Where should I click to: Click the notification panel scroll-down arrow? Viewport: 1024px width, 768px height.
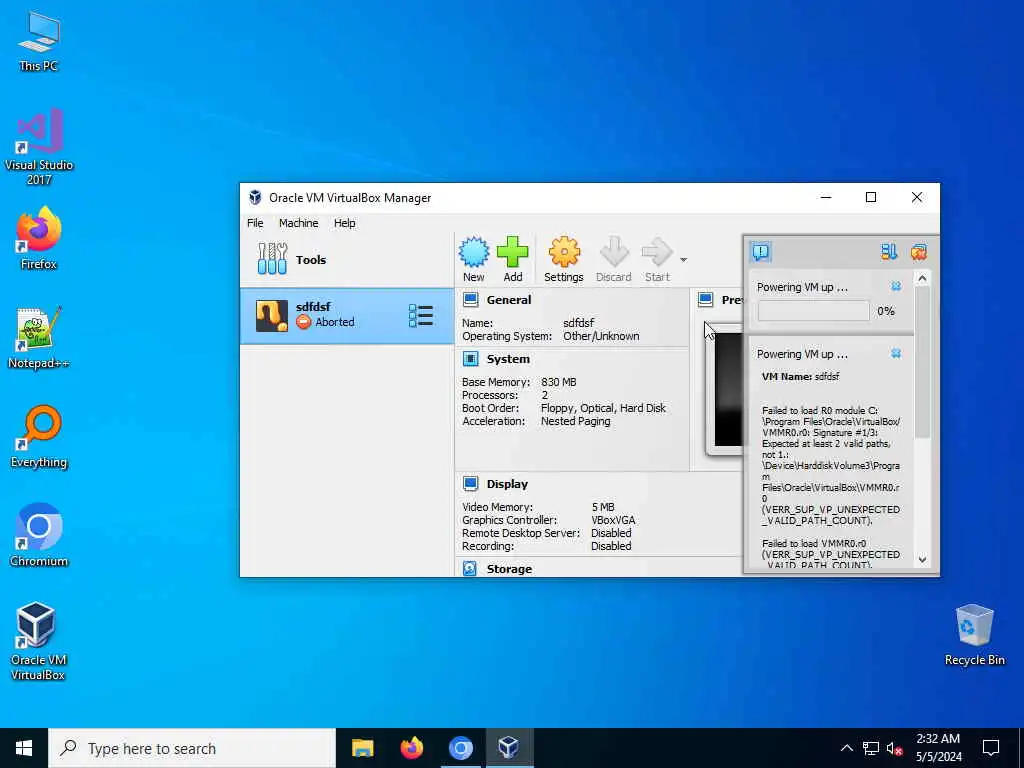point(922,559)
